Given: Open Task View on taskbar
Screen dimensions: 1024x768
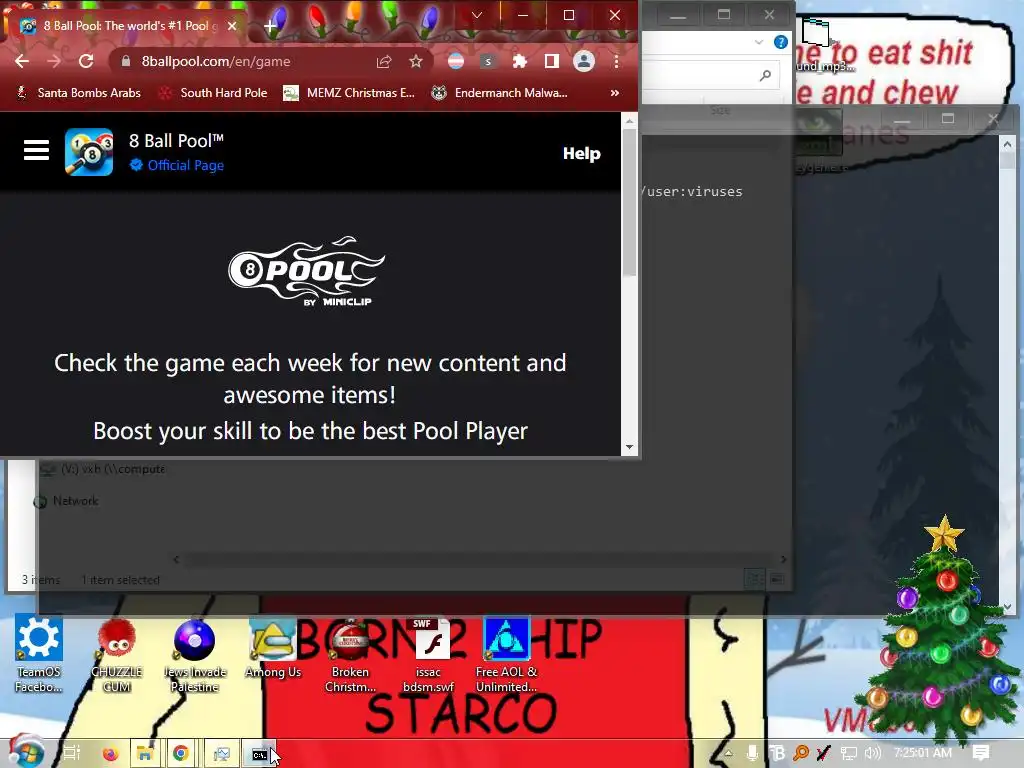Looking at the screenshot, I should [72, 753].
